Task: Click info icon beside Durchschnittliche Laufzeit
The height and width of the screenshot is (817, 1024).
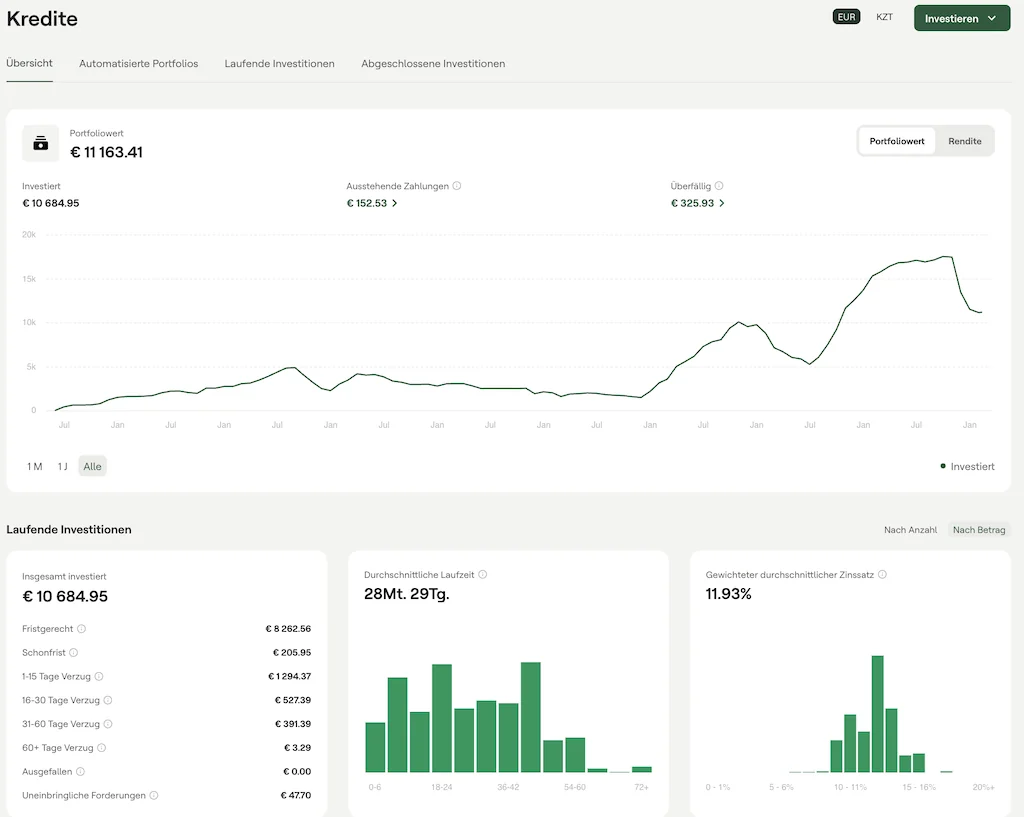Action: (x=483, y=575)
